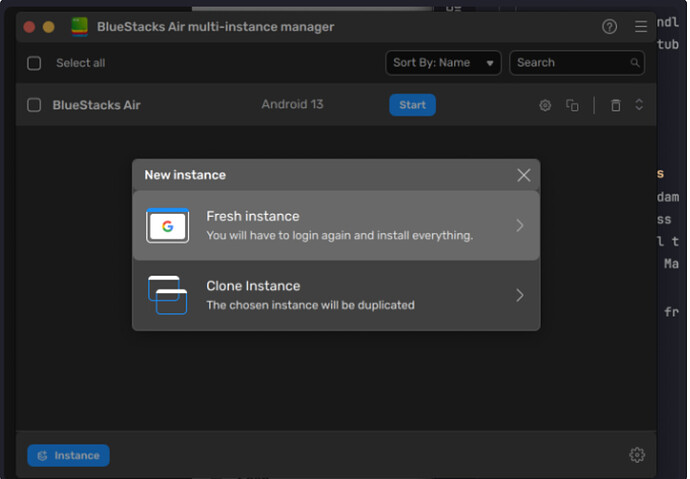Viewport: 690px width, 479px height.
Task: Click the red close window button
Action: (x=29, y=27)
